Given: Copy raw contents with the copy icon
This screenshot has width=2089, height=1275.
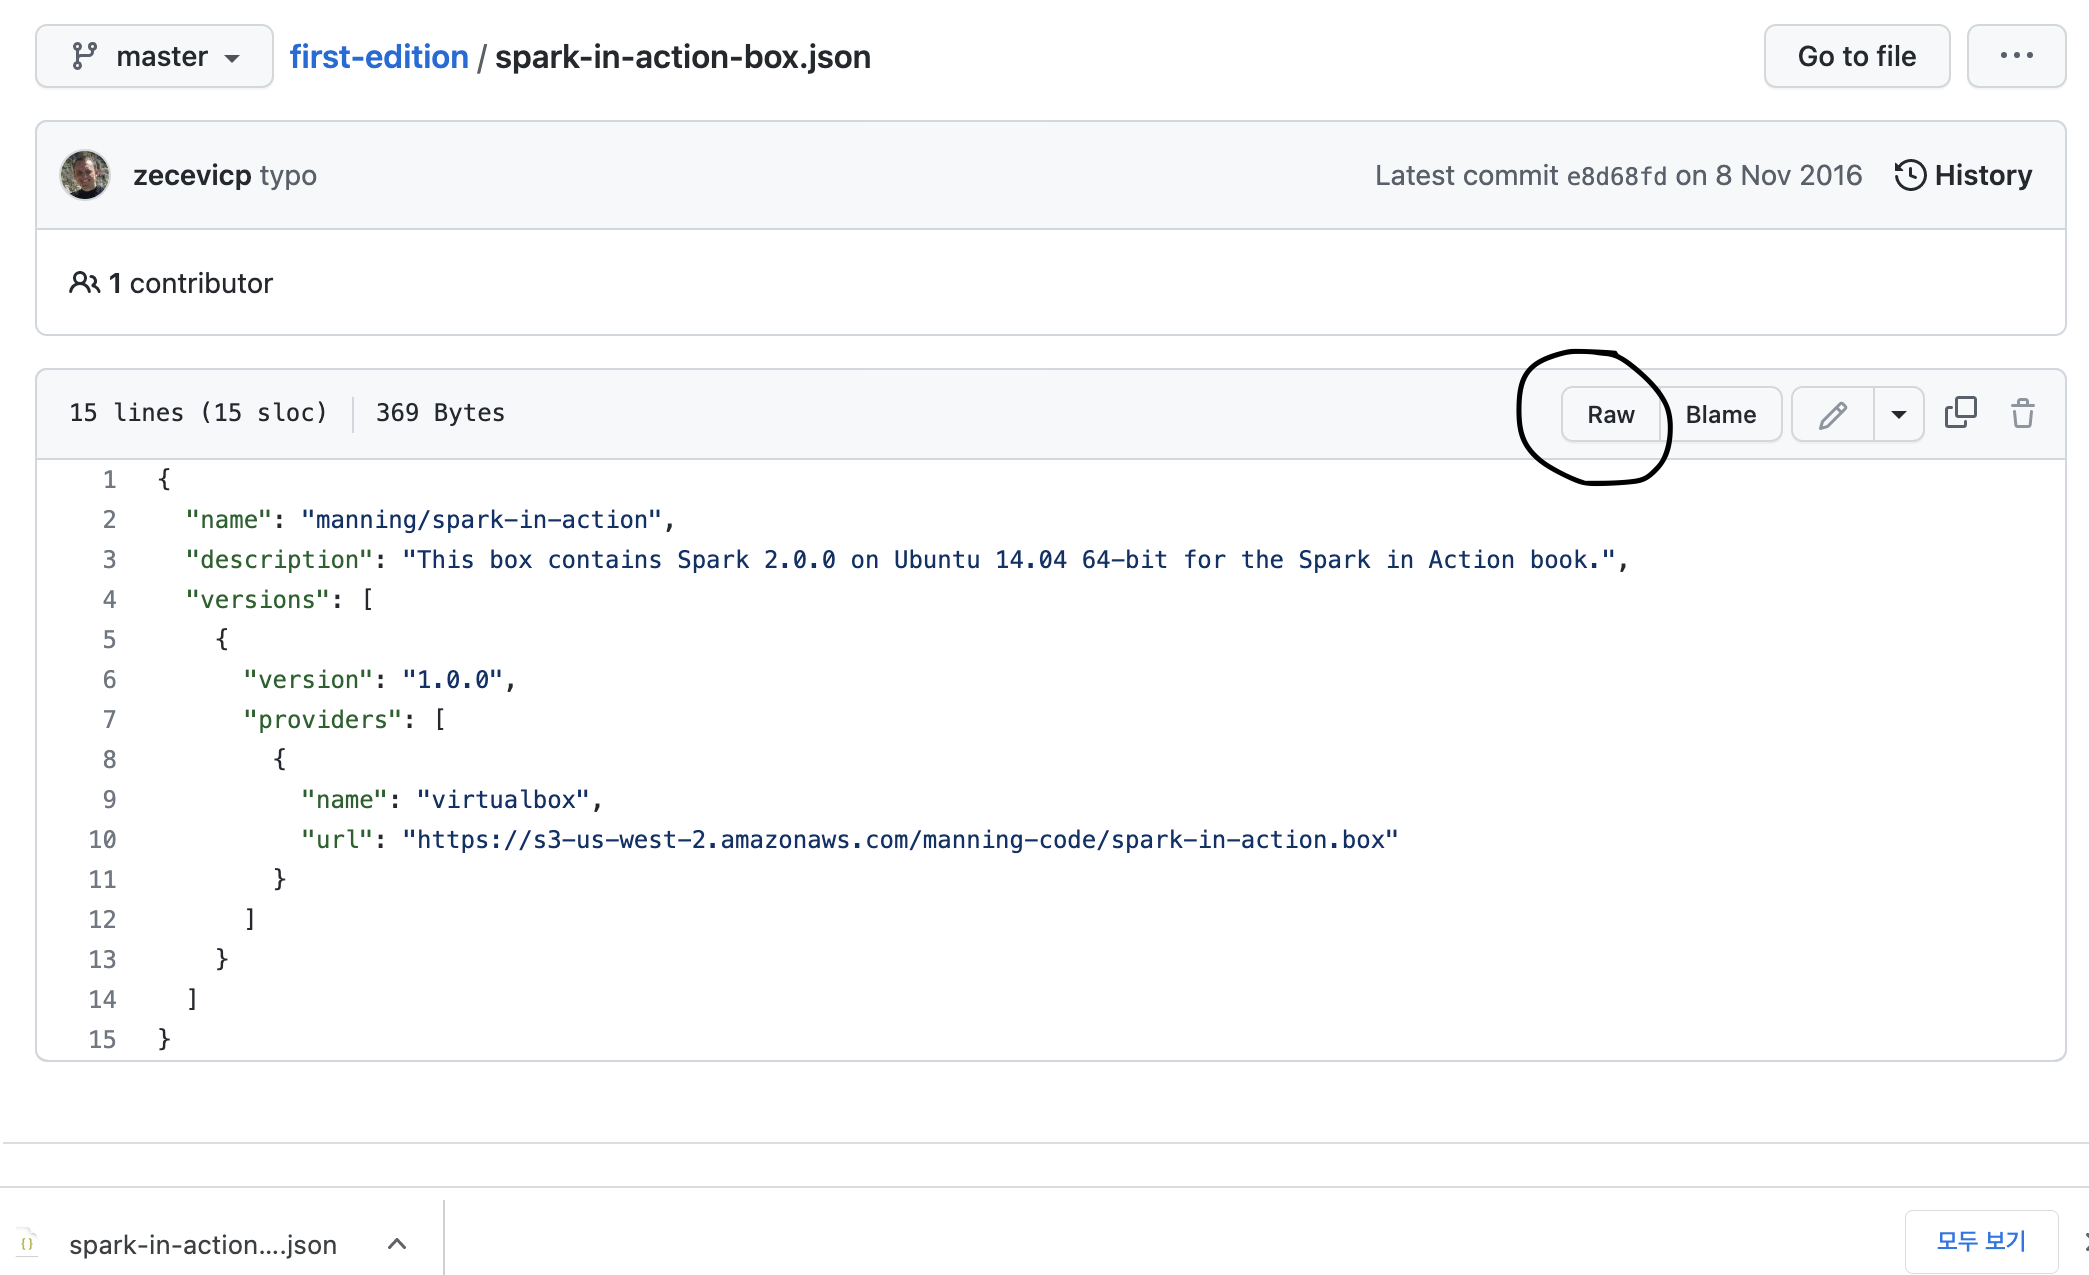Looking at the screenshot, I should pyautogui.click(x=1960, y=413).
